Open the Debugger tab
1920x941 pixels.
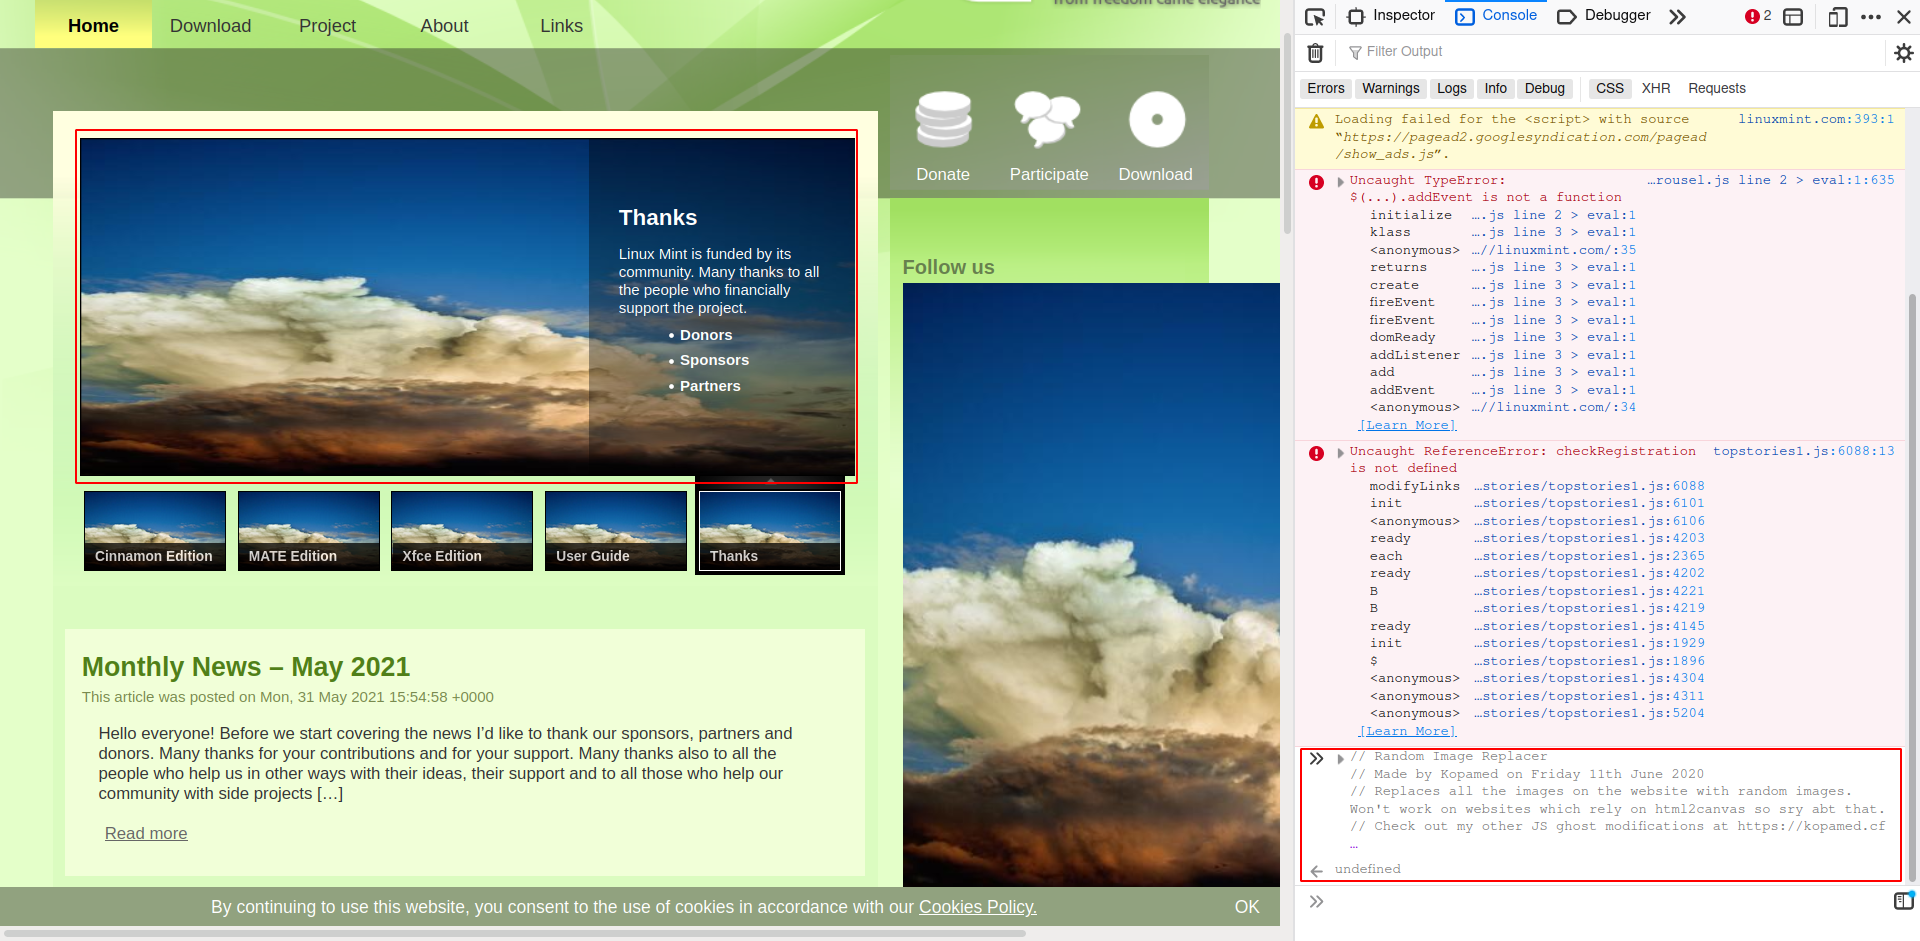pos(1604,16)
